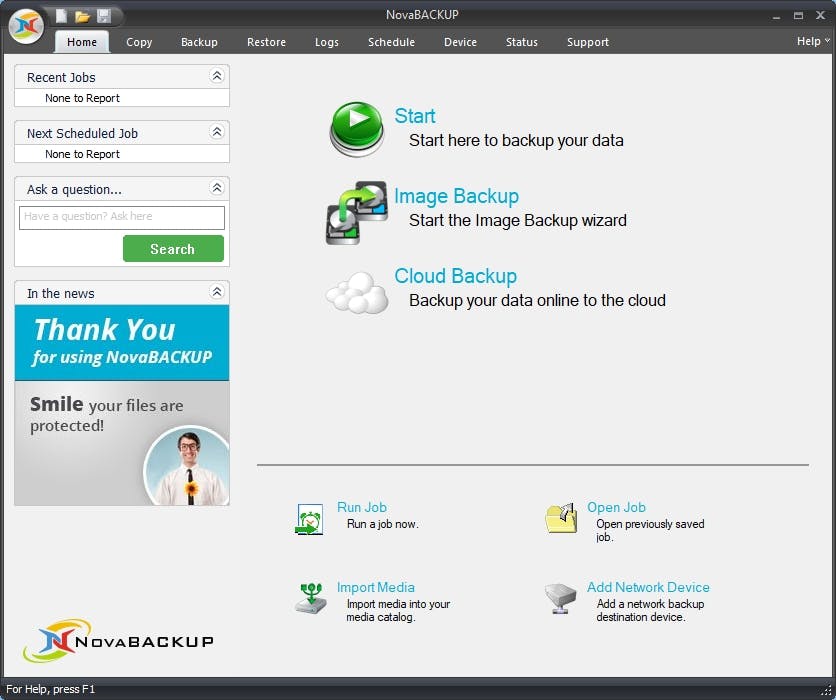
Task: Click the Start link
Action: pyautogui.click(x=415, y=116)
